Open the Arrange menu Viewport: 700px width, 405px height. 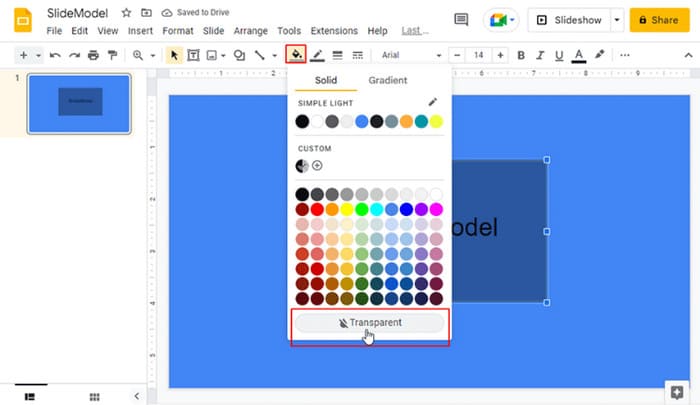pos(250,31)
